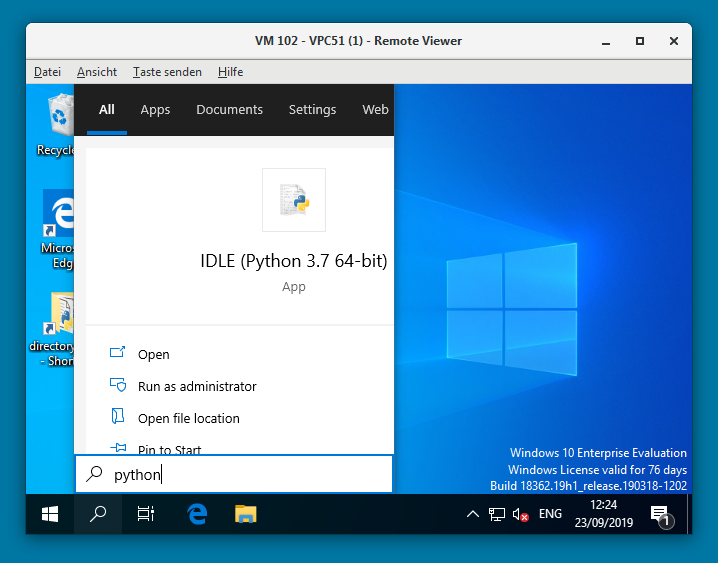Screen dimensions: 718x563
Task: Open the Action Center notifications icon
Action: coord(662,515)
